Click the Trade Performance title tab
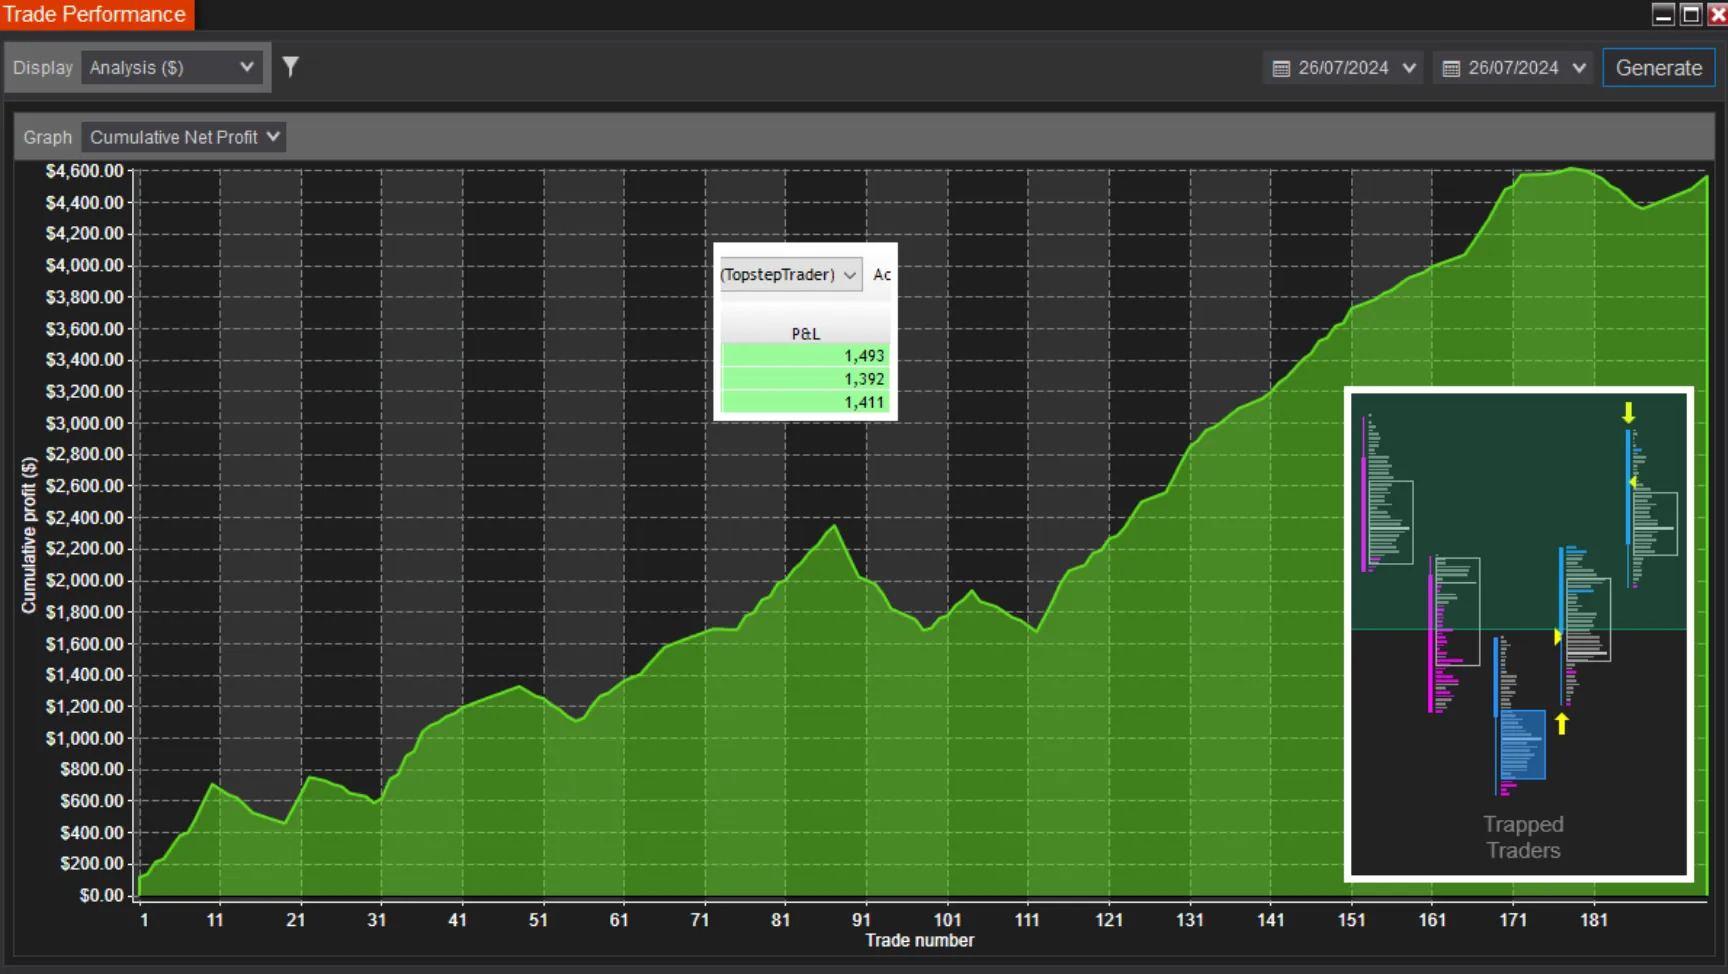Viewport: 1728px width, 974px height. click(x=95, y=14)
